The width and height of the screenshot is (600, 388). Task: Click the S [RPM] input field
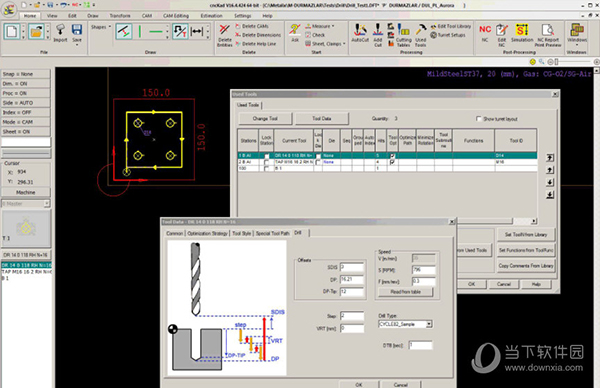point(424,270)
